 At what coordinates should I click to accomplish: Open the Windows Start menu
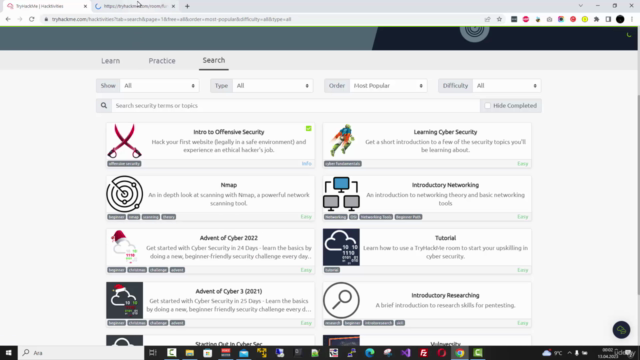[x=9, y=353]
